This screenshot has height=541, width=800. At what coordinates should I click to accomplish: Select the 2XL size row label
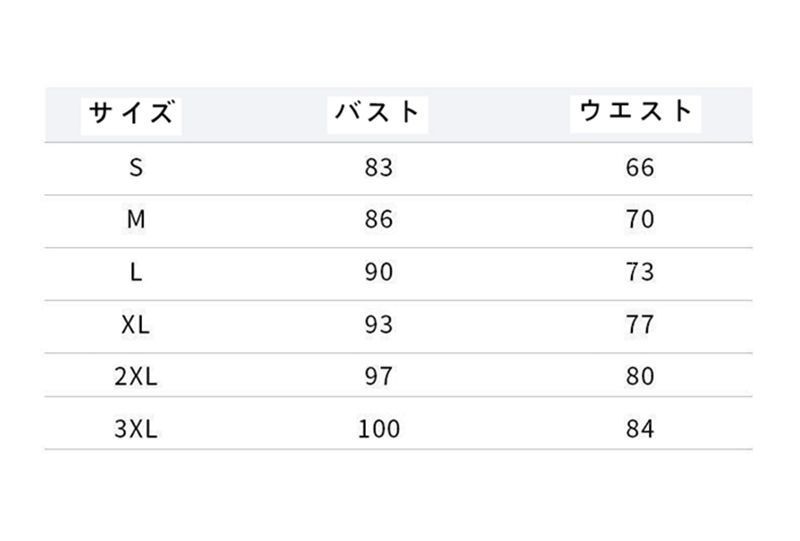point(137,377)
